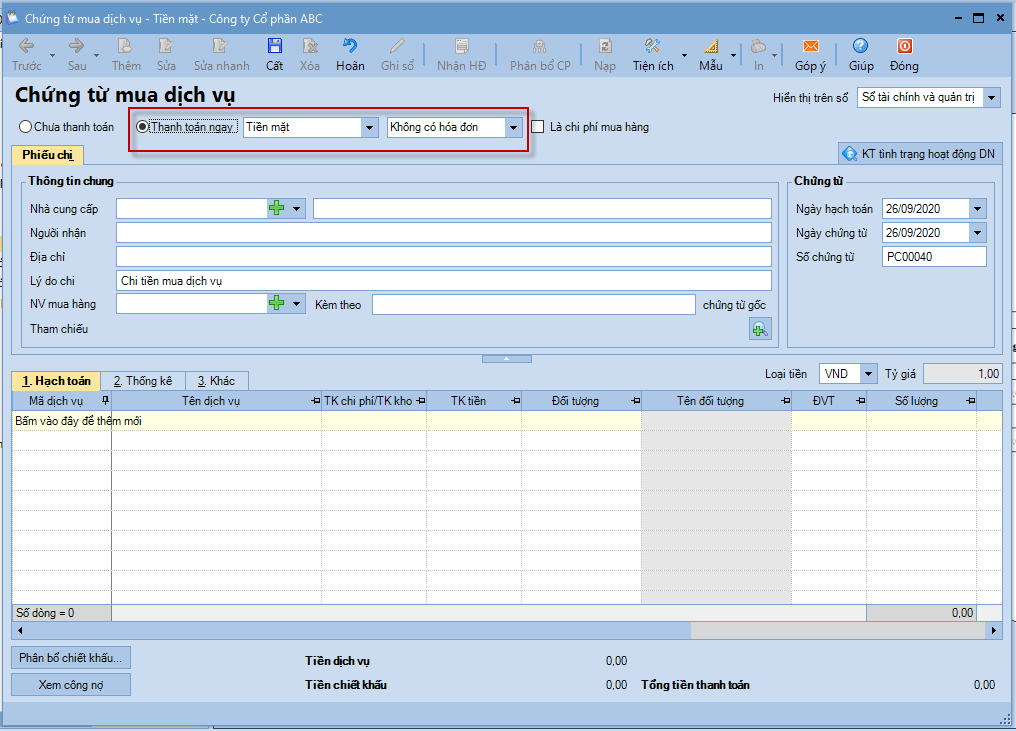Click the Phân bổ chiết khấu button
Image resolution: width=1016 pixels, height=731 pixels.
tap(71, 658)
